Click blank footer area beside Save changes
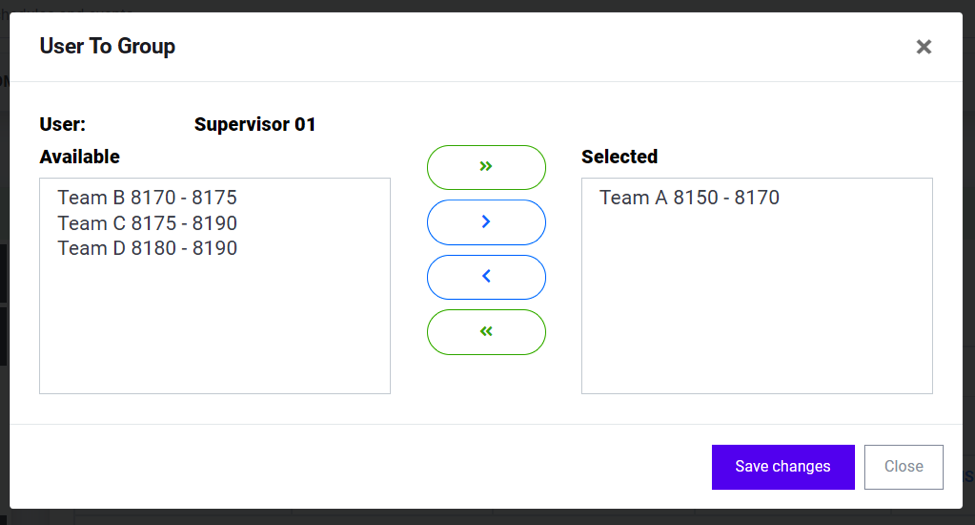Screen dimensions: 975x525 (x=361, y=467)
